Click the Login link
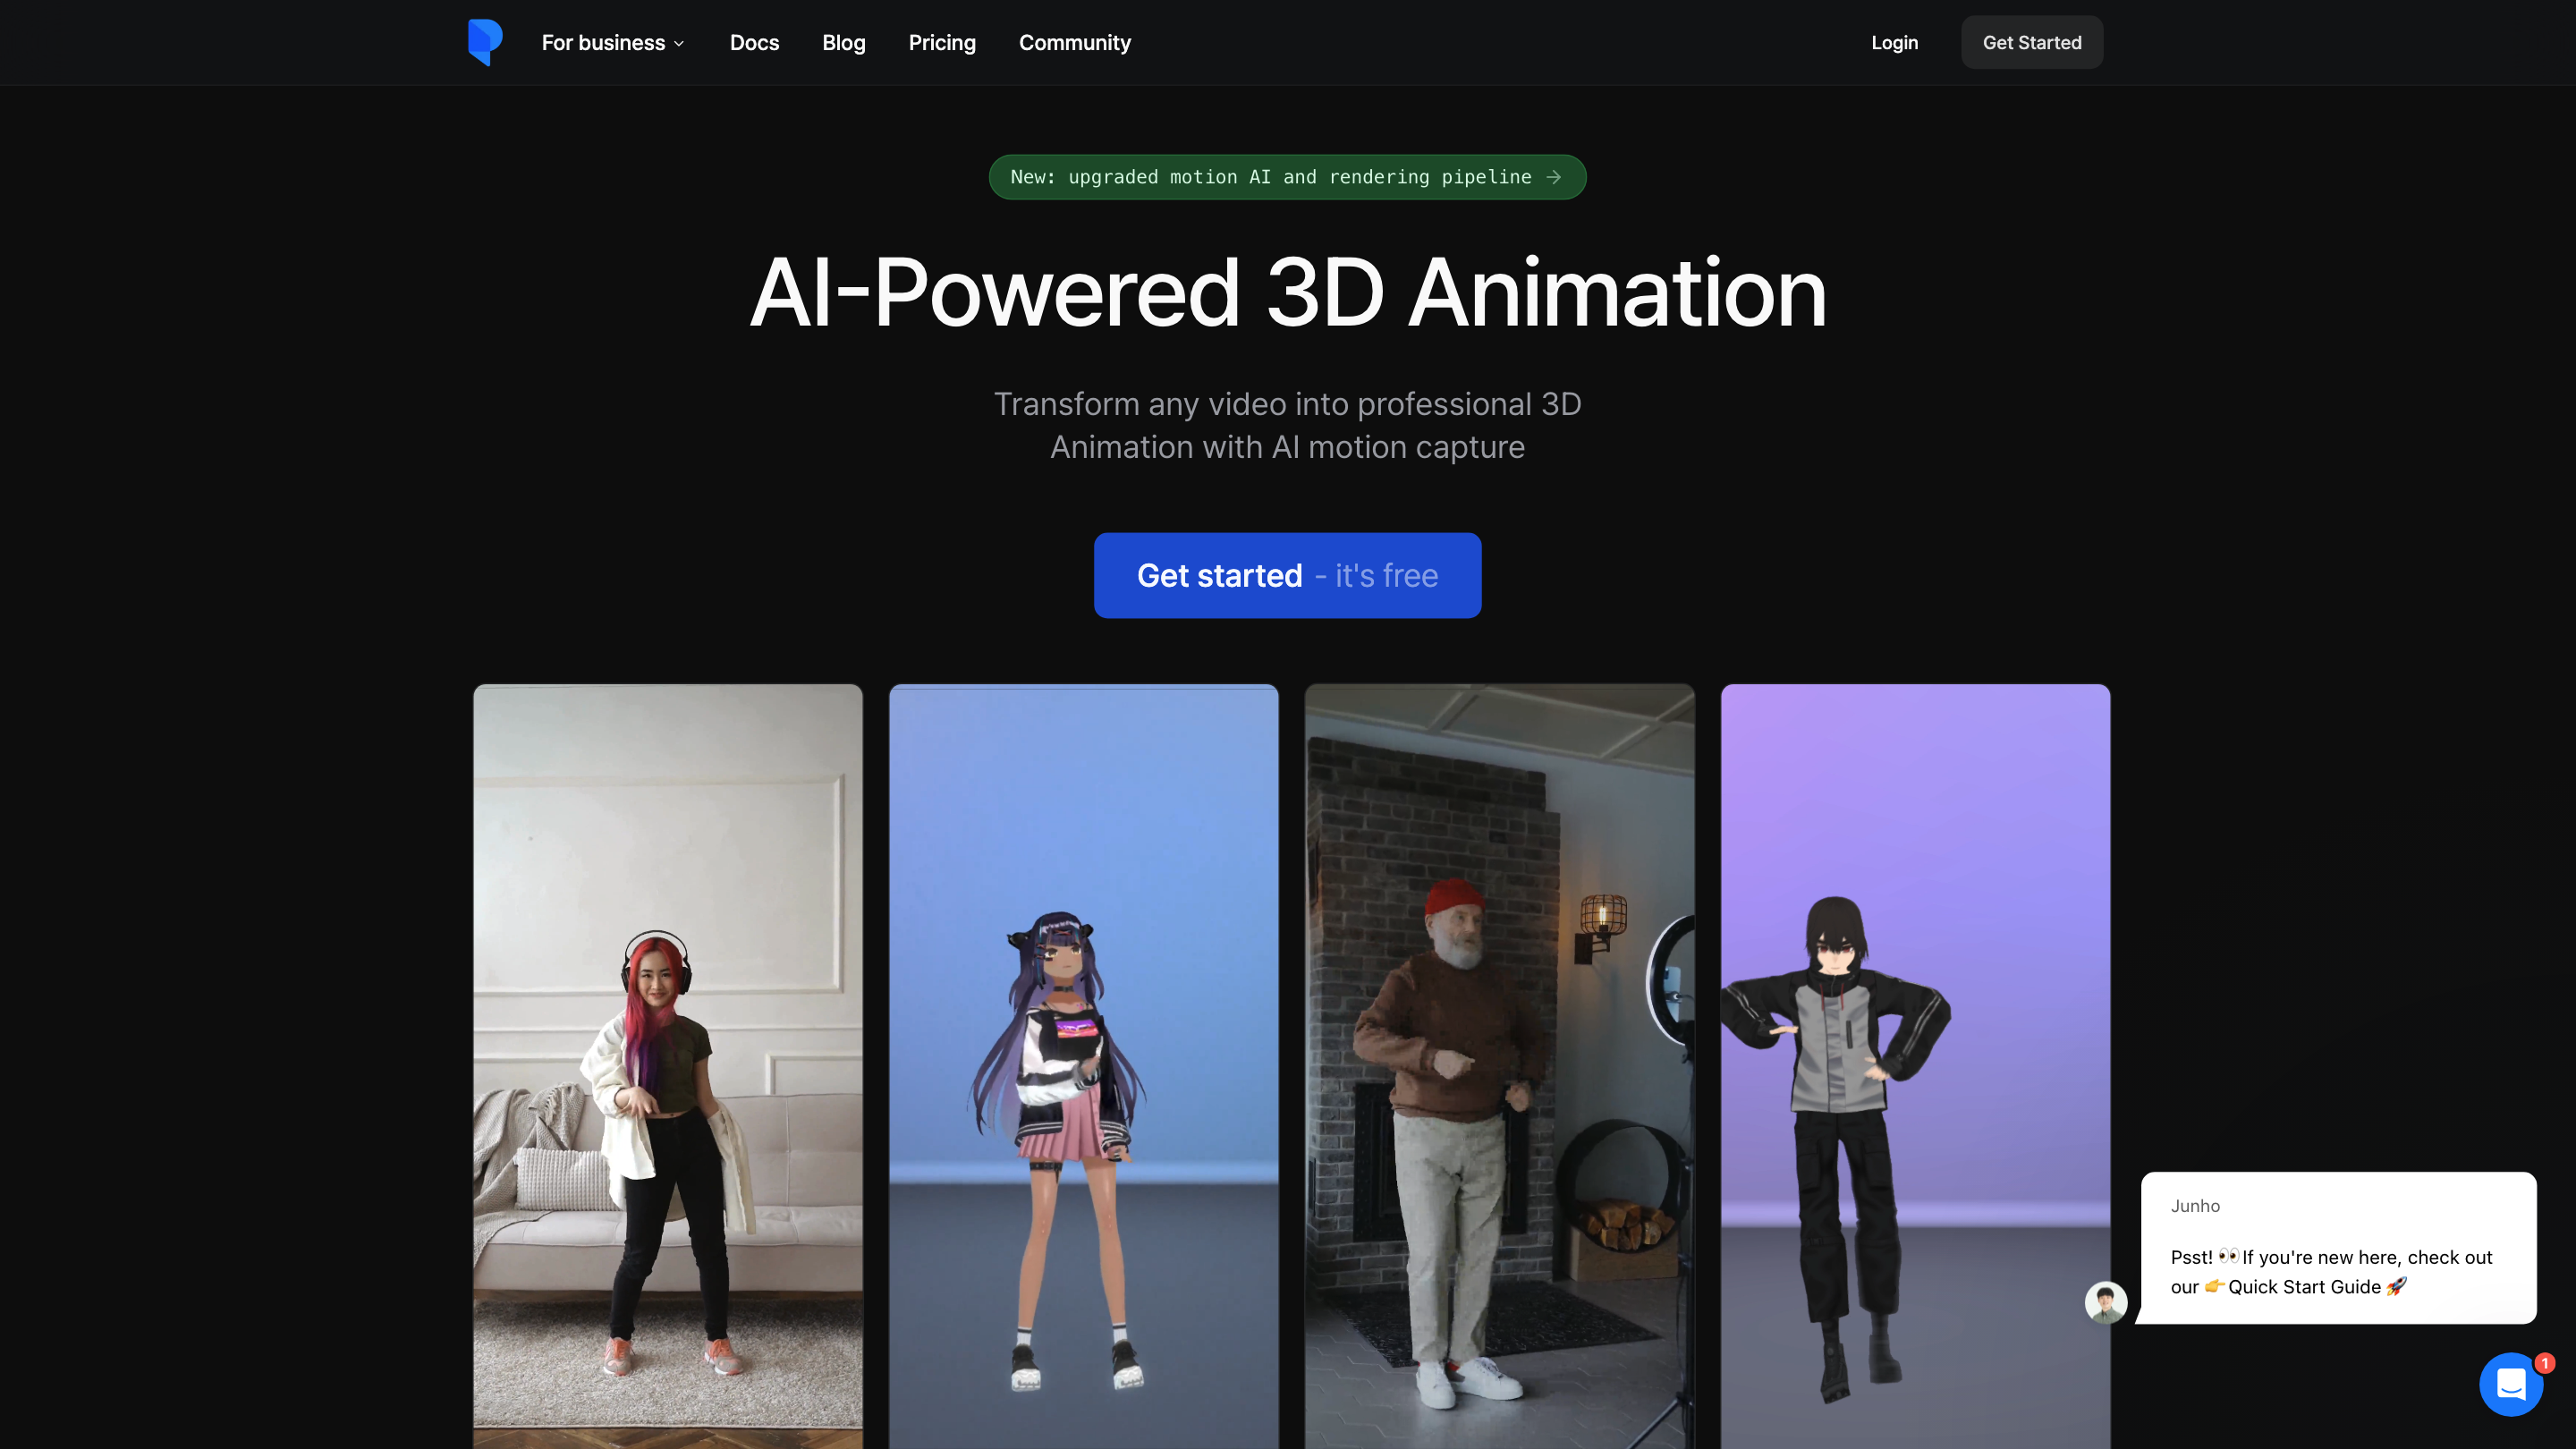 click(1894, 43)
